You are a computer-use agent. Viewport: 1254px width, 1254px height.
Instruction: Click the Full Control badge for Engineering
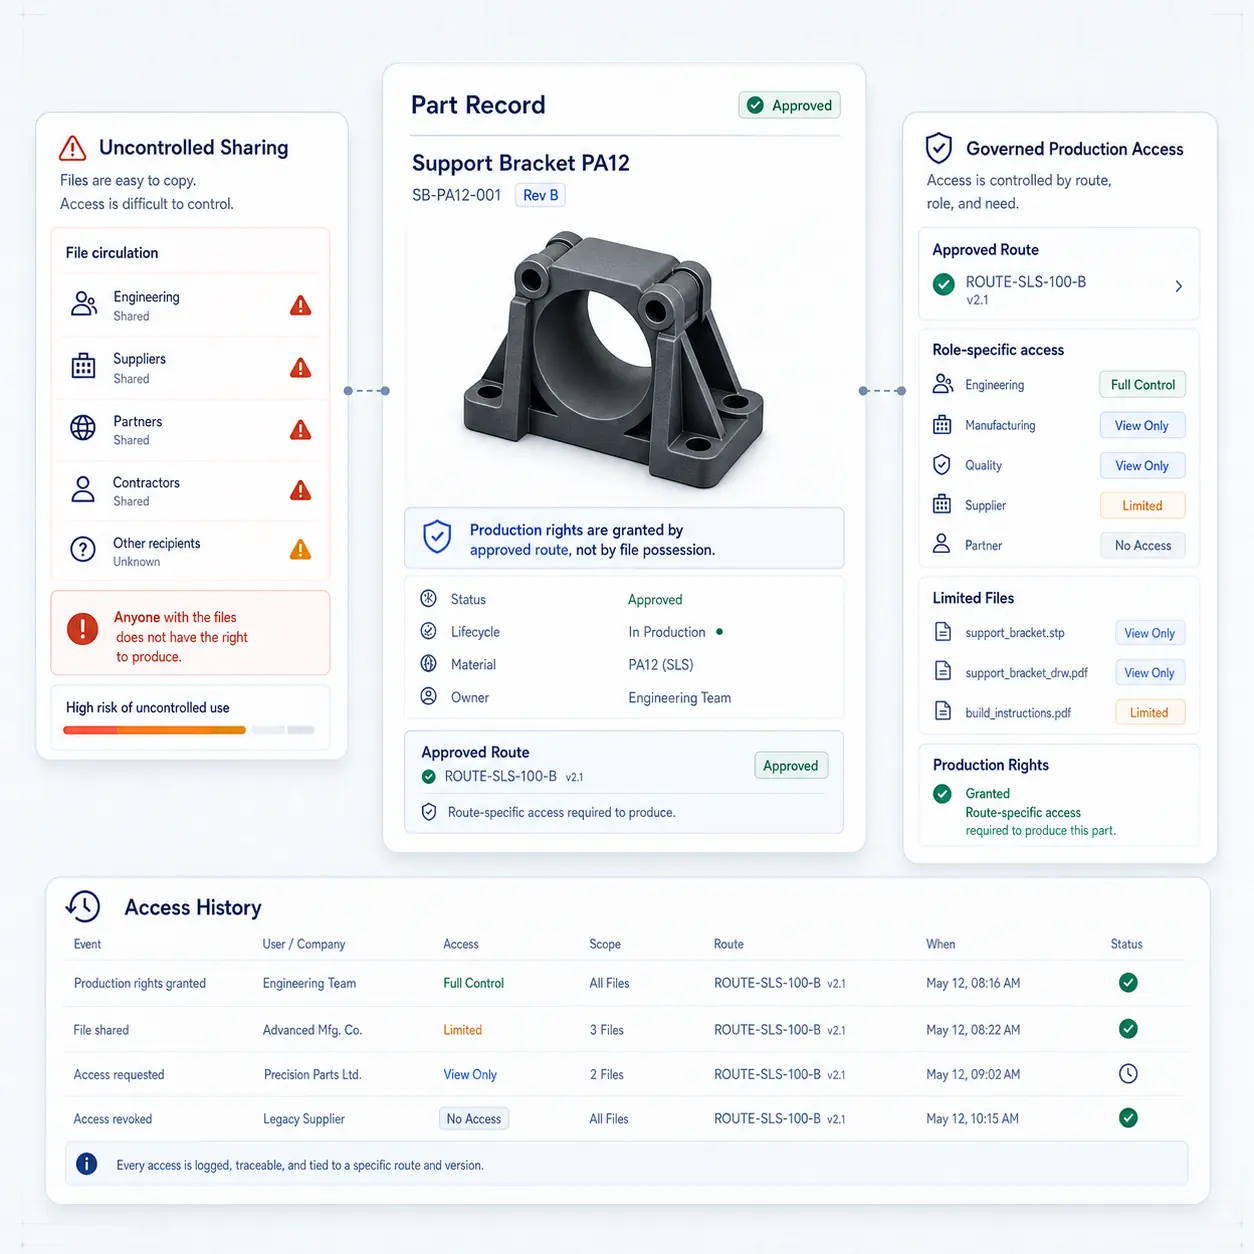[1142, 385]
